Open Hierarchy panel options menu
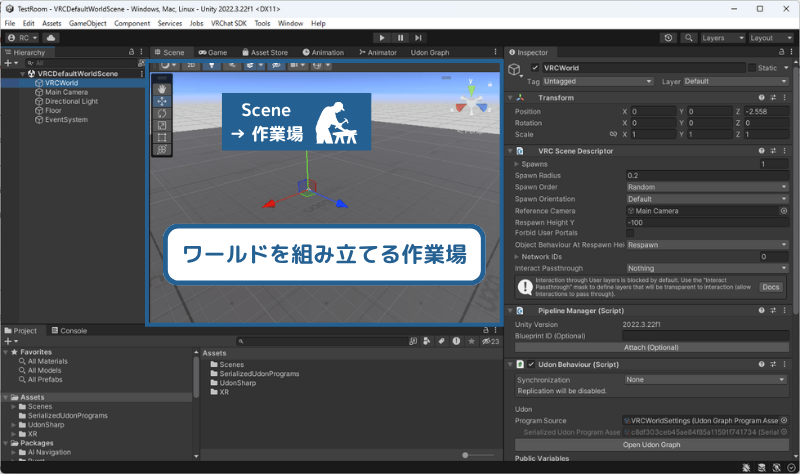 [141, 52]
